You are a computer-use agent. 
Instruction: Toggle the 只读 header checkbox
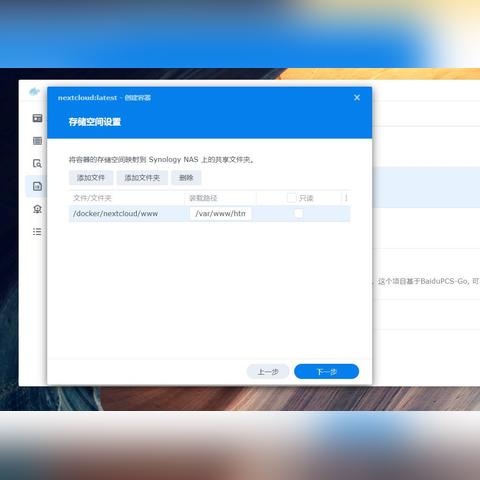click(x=292, y=198)
